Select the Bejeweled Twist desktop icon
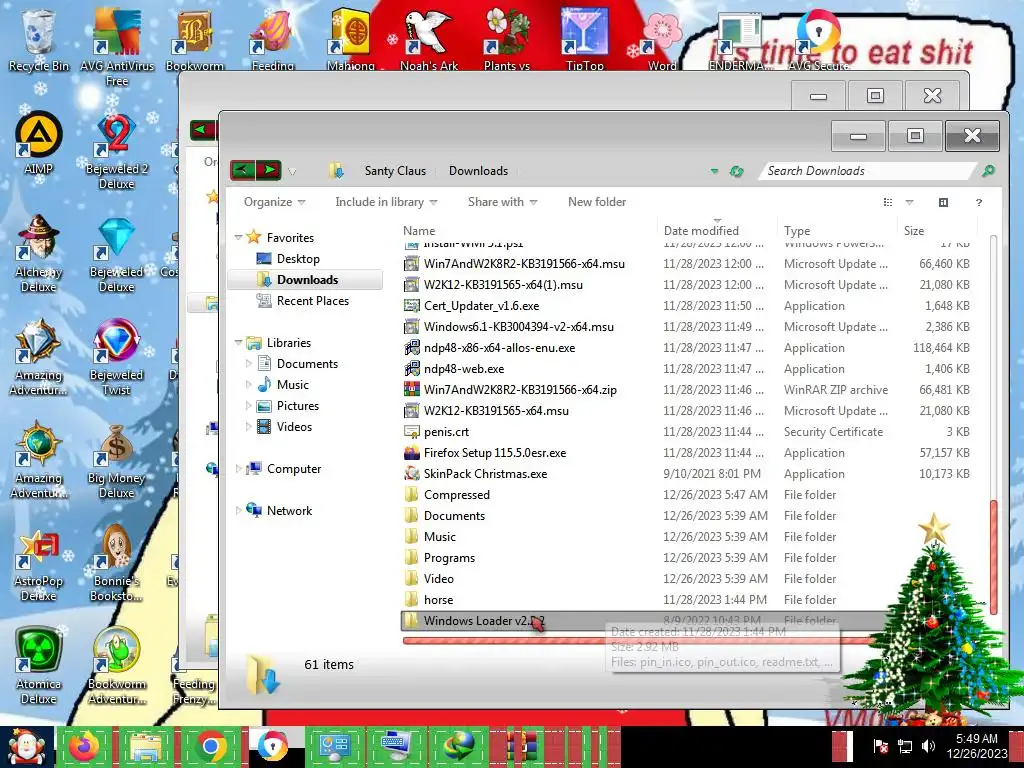Screen dimensions: 1024x768 point(116,358)
